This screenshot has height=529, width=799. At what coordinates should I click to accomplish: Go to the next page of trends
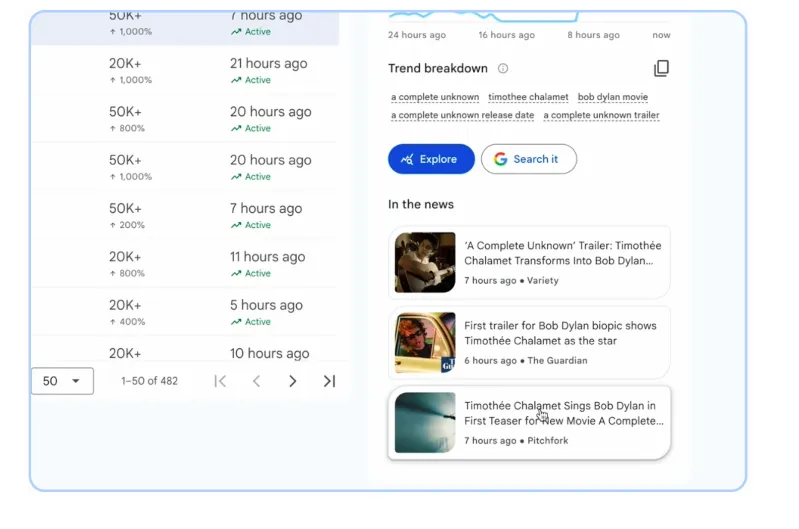(x=292, y=381)
